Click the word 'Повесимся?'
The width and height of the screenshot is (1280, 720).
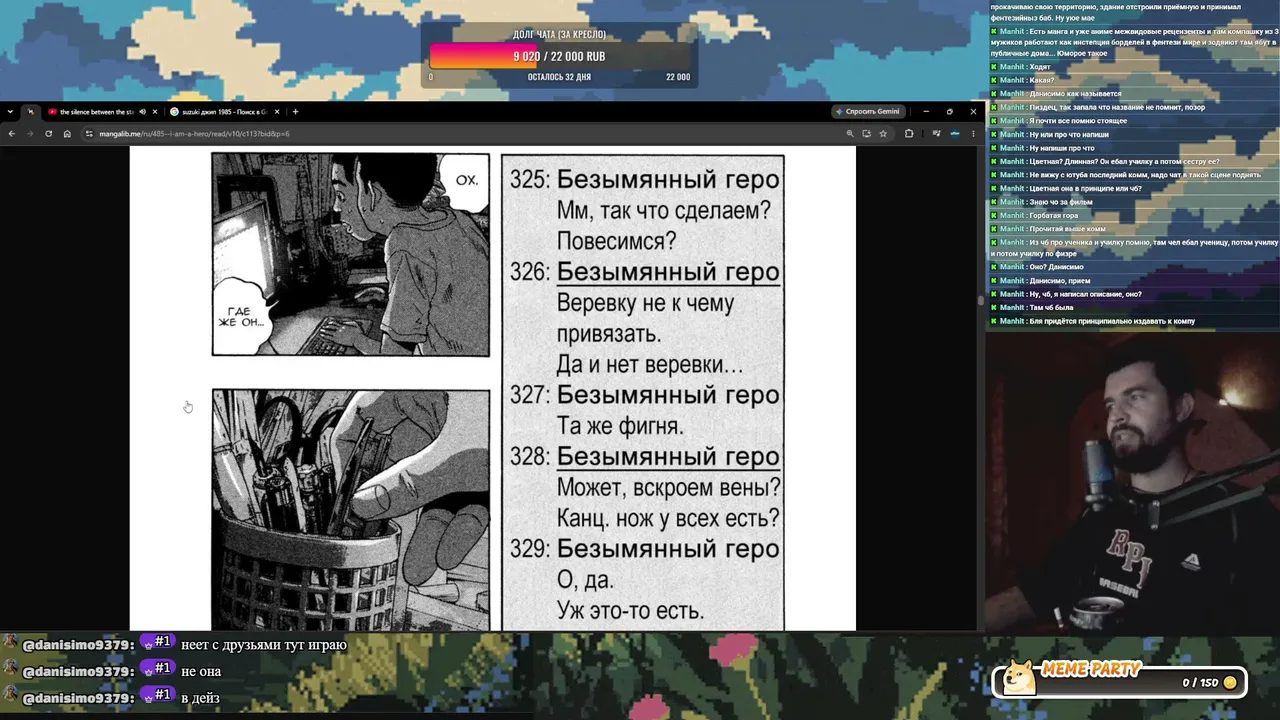point(616,242)
